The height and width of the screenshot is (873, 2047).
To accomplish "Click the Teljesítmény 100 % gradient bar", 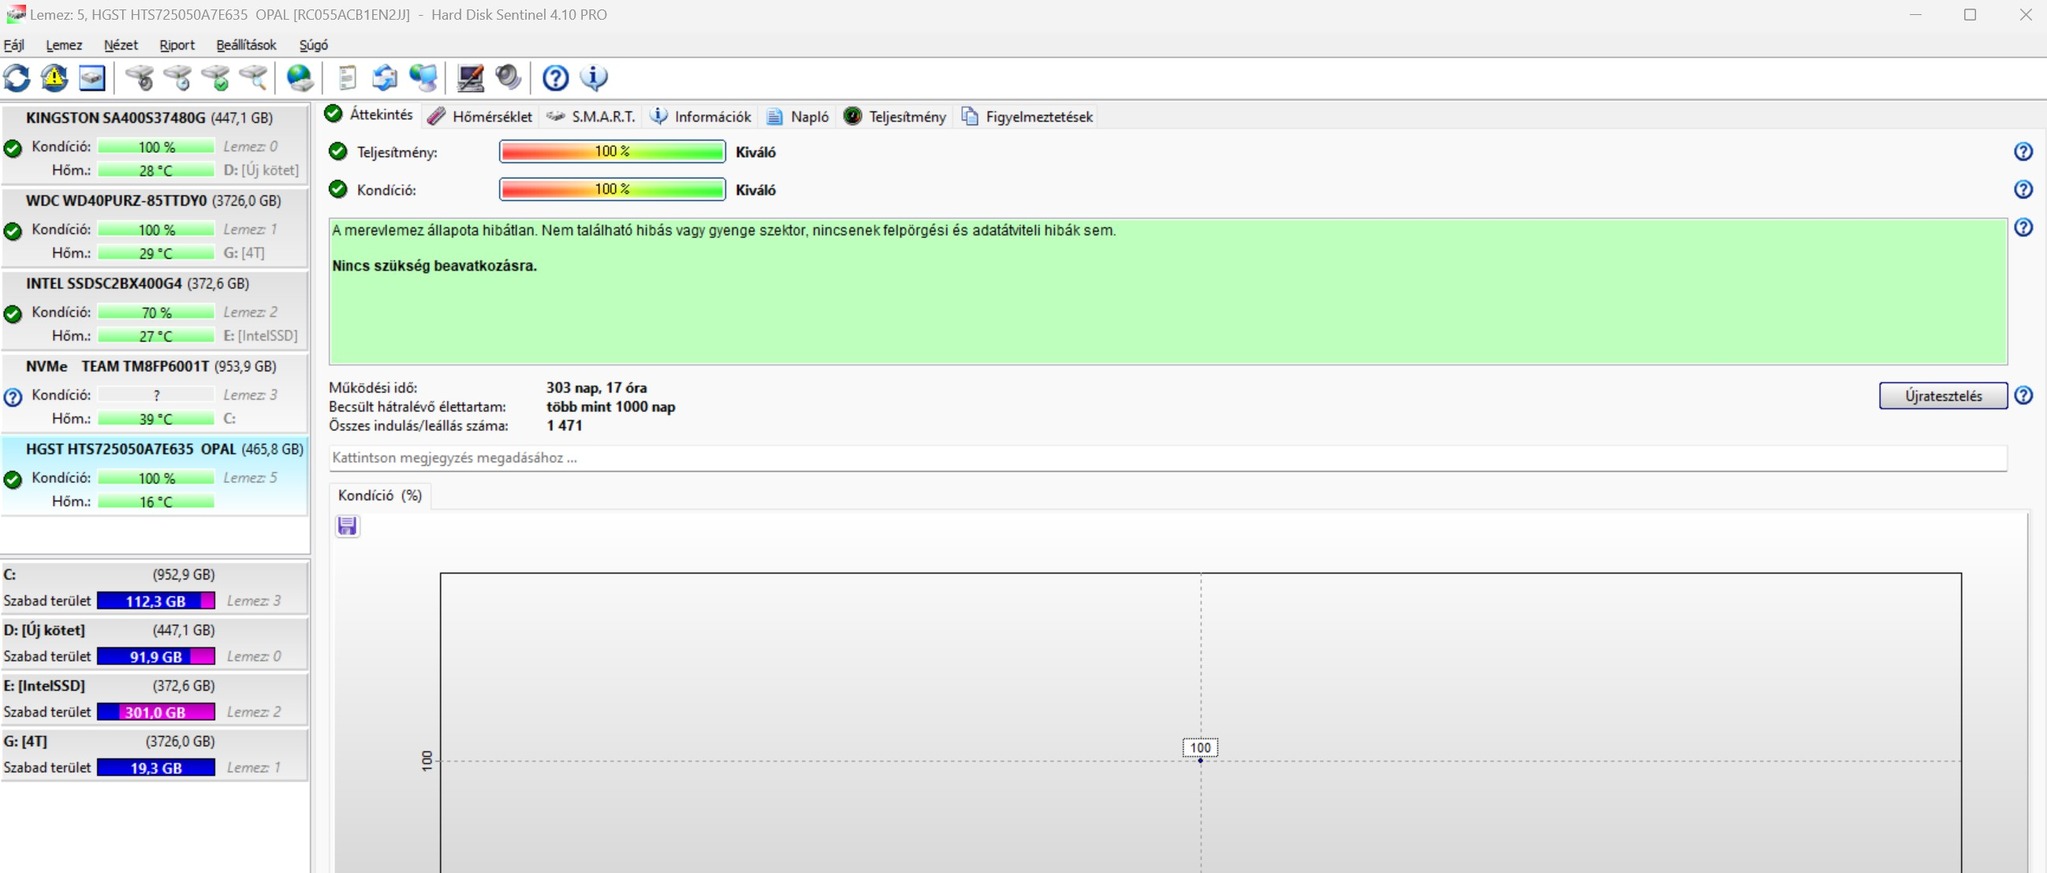I will pyautogui.click(x=612, y=152).
